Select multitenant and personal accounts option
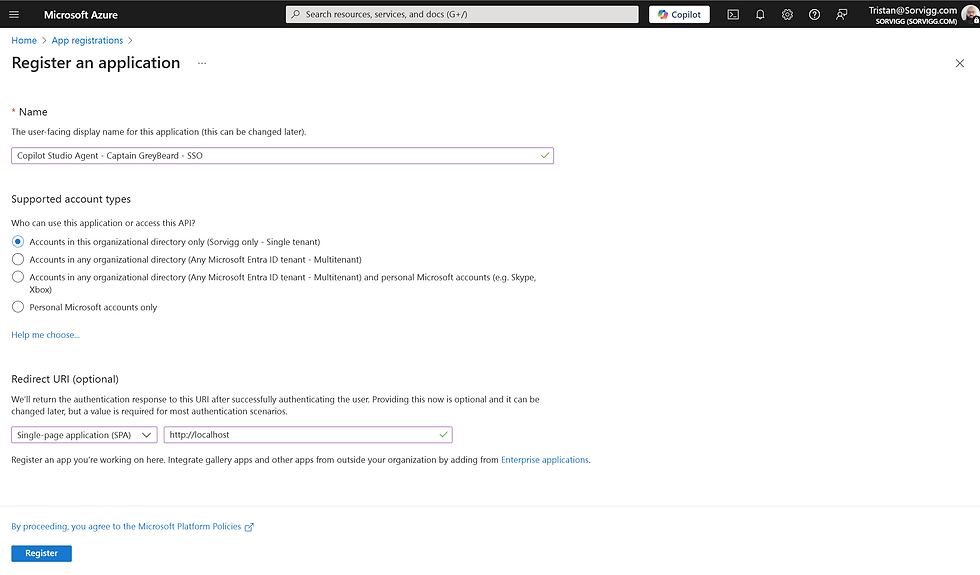980x575 pixels. pos(18,277)
